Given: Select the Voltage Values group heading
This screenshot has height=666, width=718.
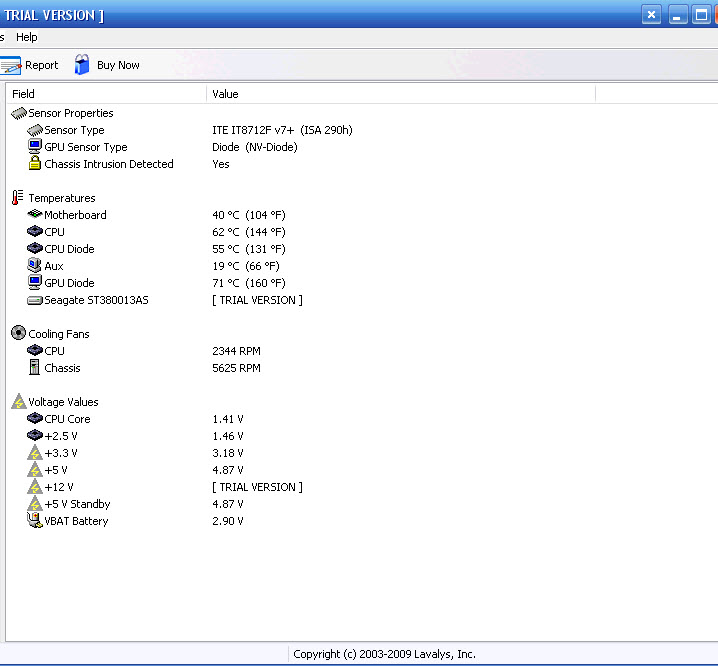Looking at the screenshot, I should (x=63, y=402).
